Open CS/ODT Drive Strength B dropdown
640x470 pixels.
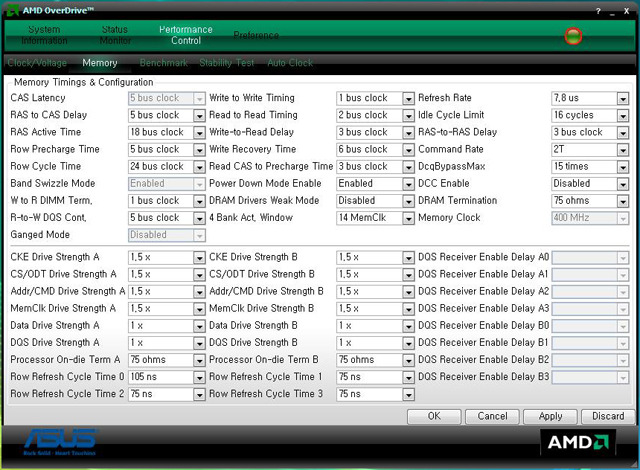click(408, 275)
